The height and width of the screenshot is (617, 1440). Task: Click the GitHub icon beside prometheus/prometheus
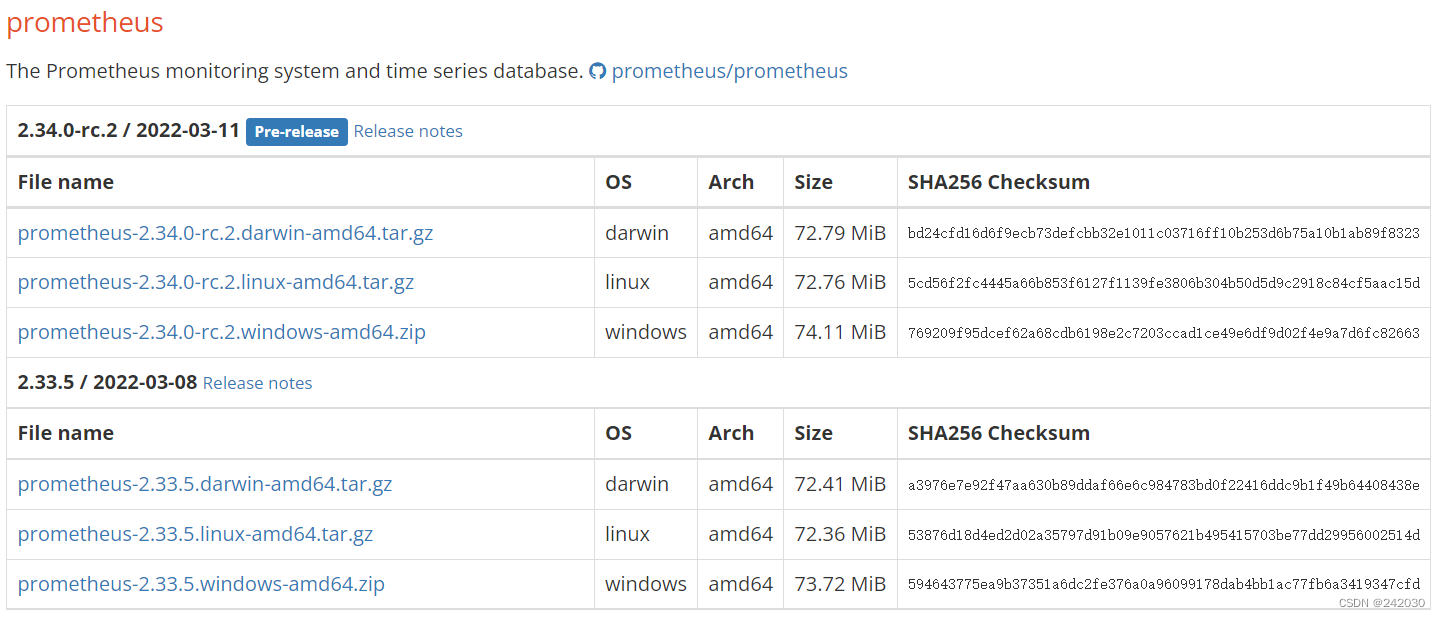[597, 72]
